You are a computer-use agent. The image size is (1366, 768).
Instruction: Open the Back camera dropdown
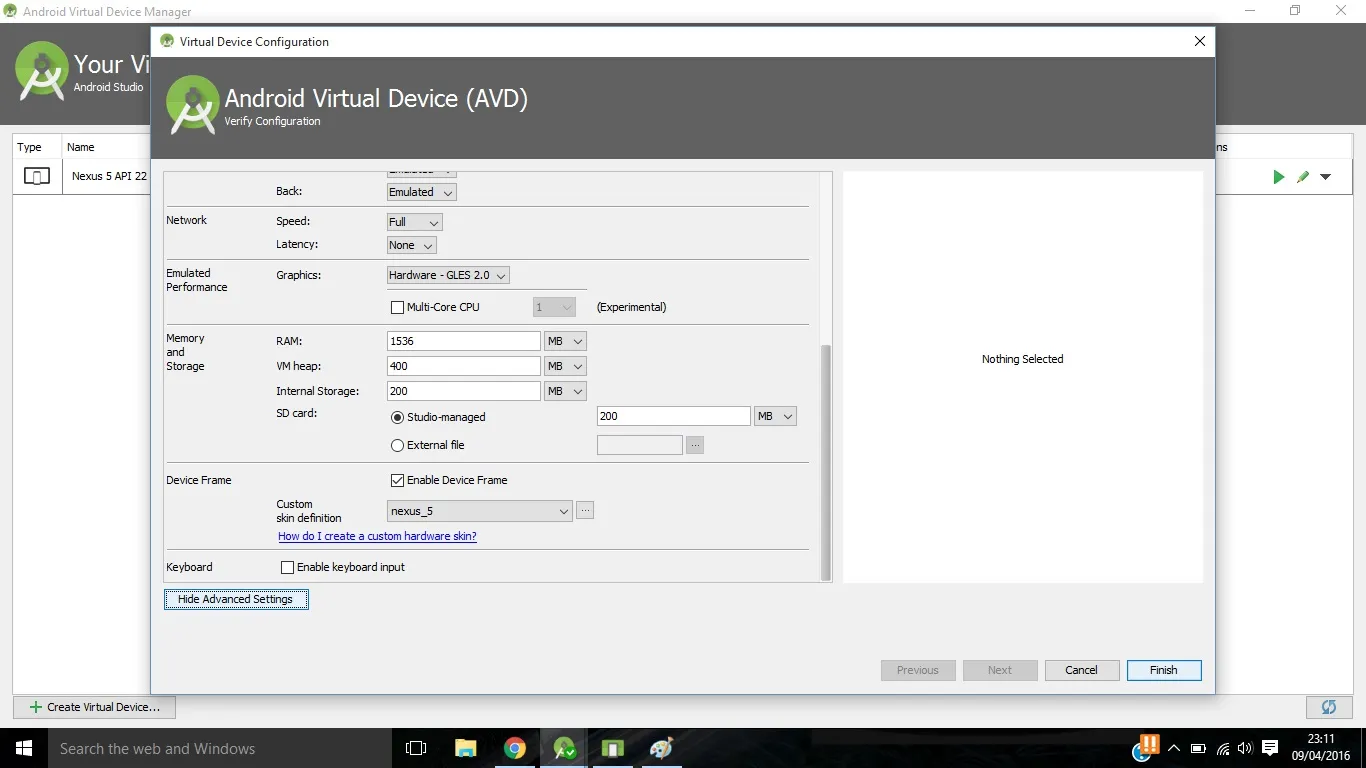(x=421, y=192)
